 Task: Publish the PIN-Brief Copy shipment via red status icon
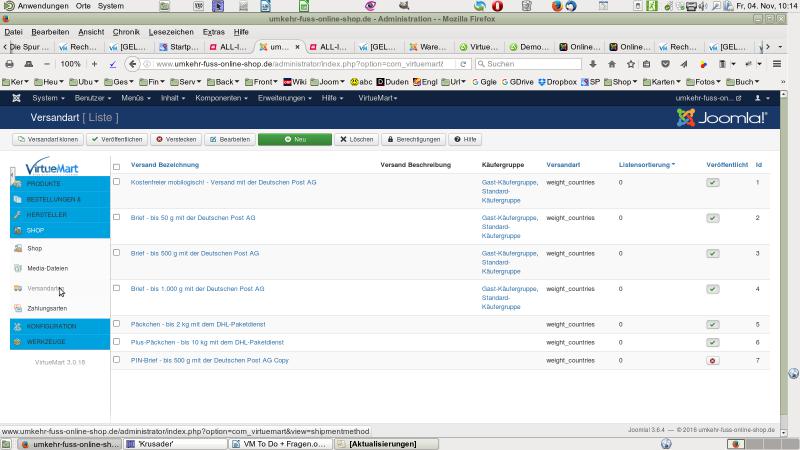712,360
